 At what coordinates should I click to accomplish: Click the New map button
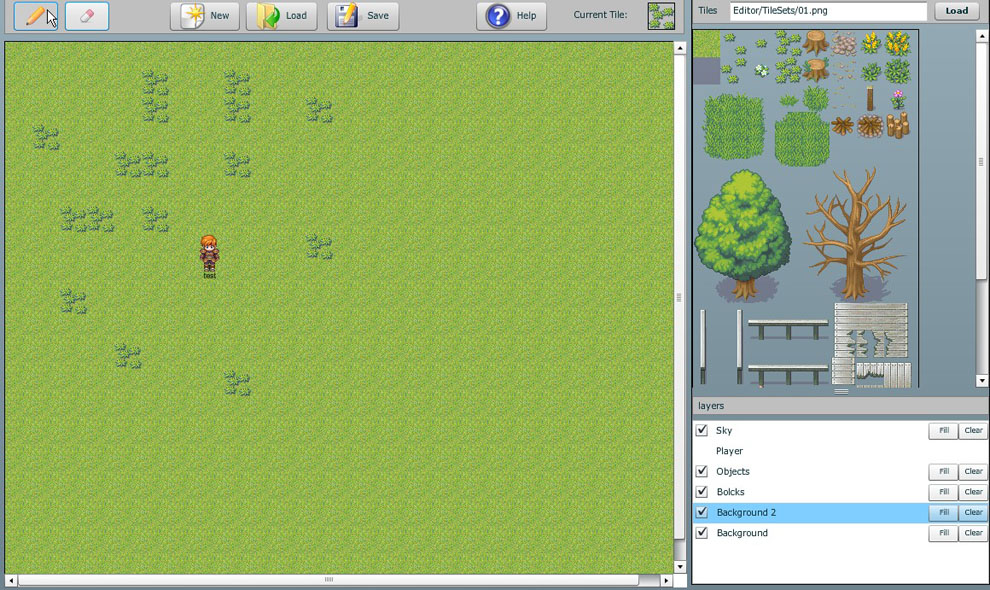point(205,16)
